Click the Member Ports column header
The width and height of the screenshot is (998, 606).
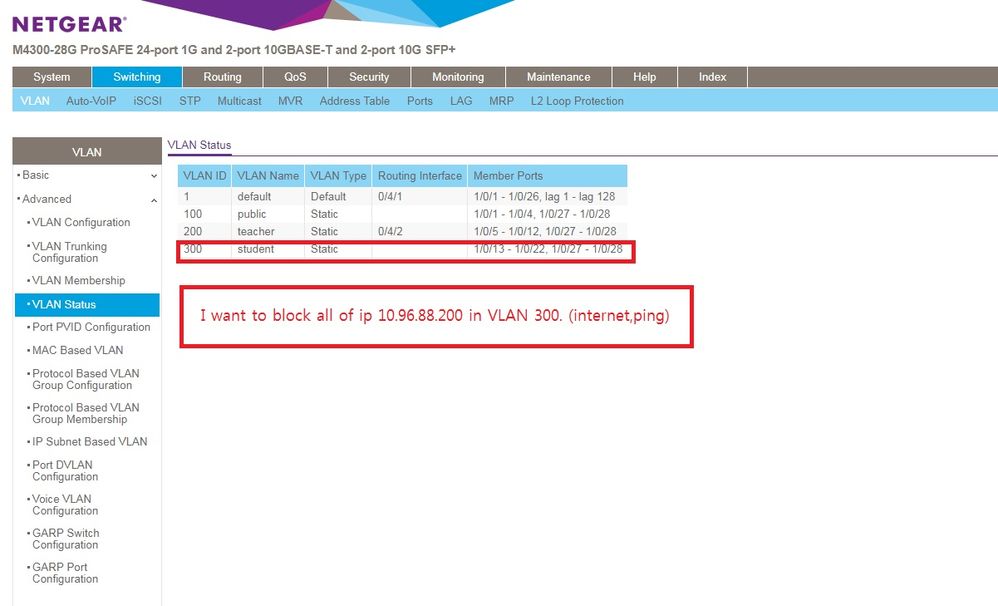[508, 176]
